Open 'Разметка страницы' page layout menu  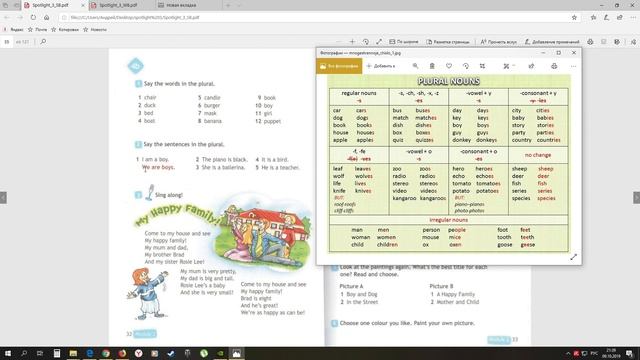447,42
